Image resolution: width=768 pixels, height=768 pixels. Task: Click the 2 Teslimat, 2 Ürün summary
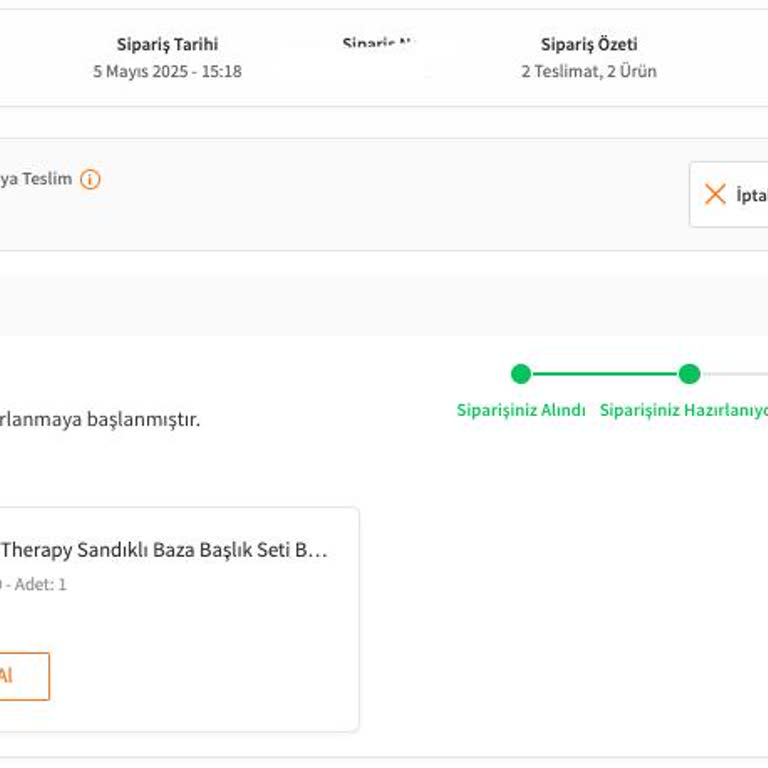pyautogui.click(x=589, y=72)
